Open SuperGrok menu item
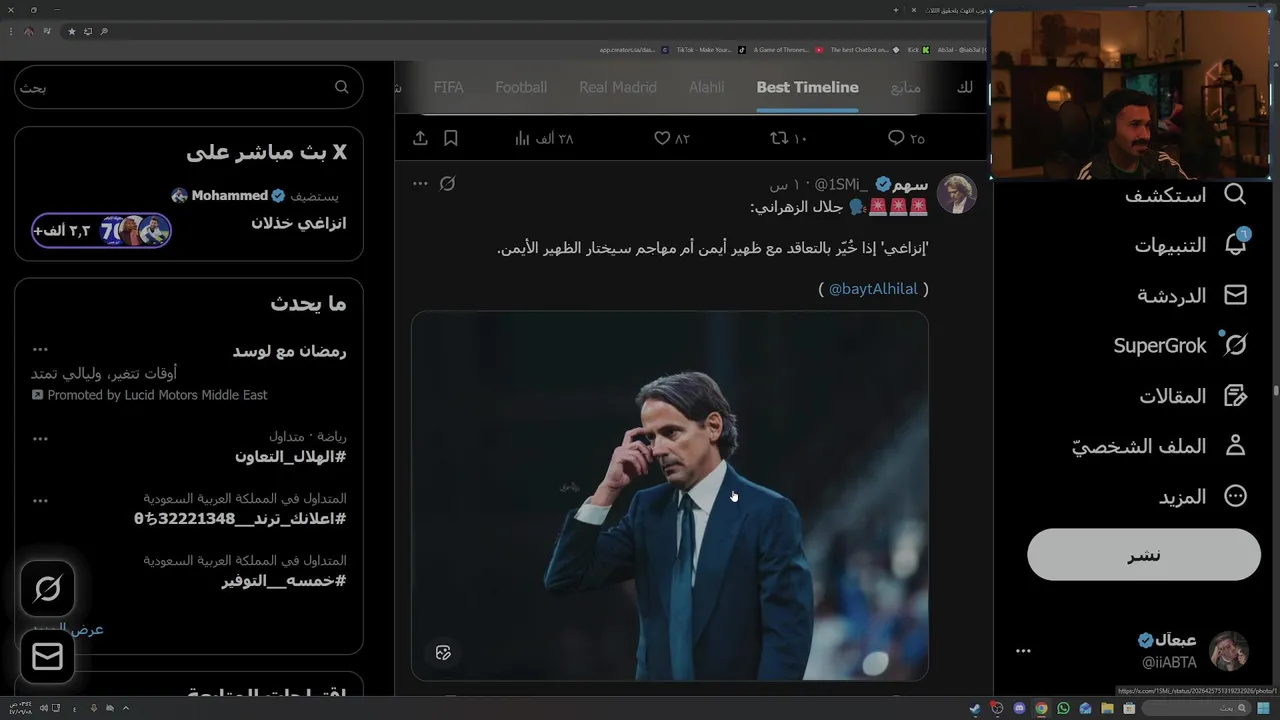The width and height of the screenshot is (1280, 720). (x=1160, y=346)
